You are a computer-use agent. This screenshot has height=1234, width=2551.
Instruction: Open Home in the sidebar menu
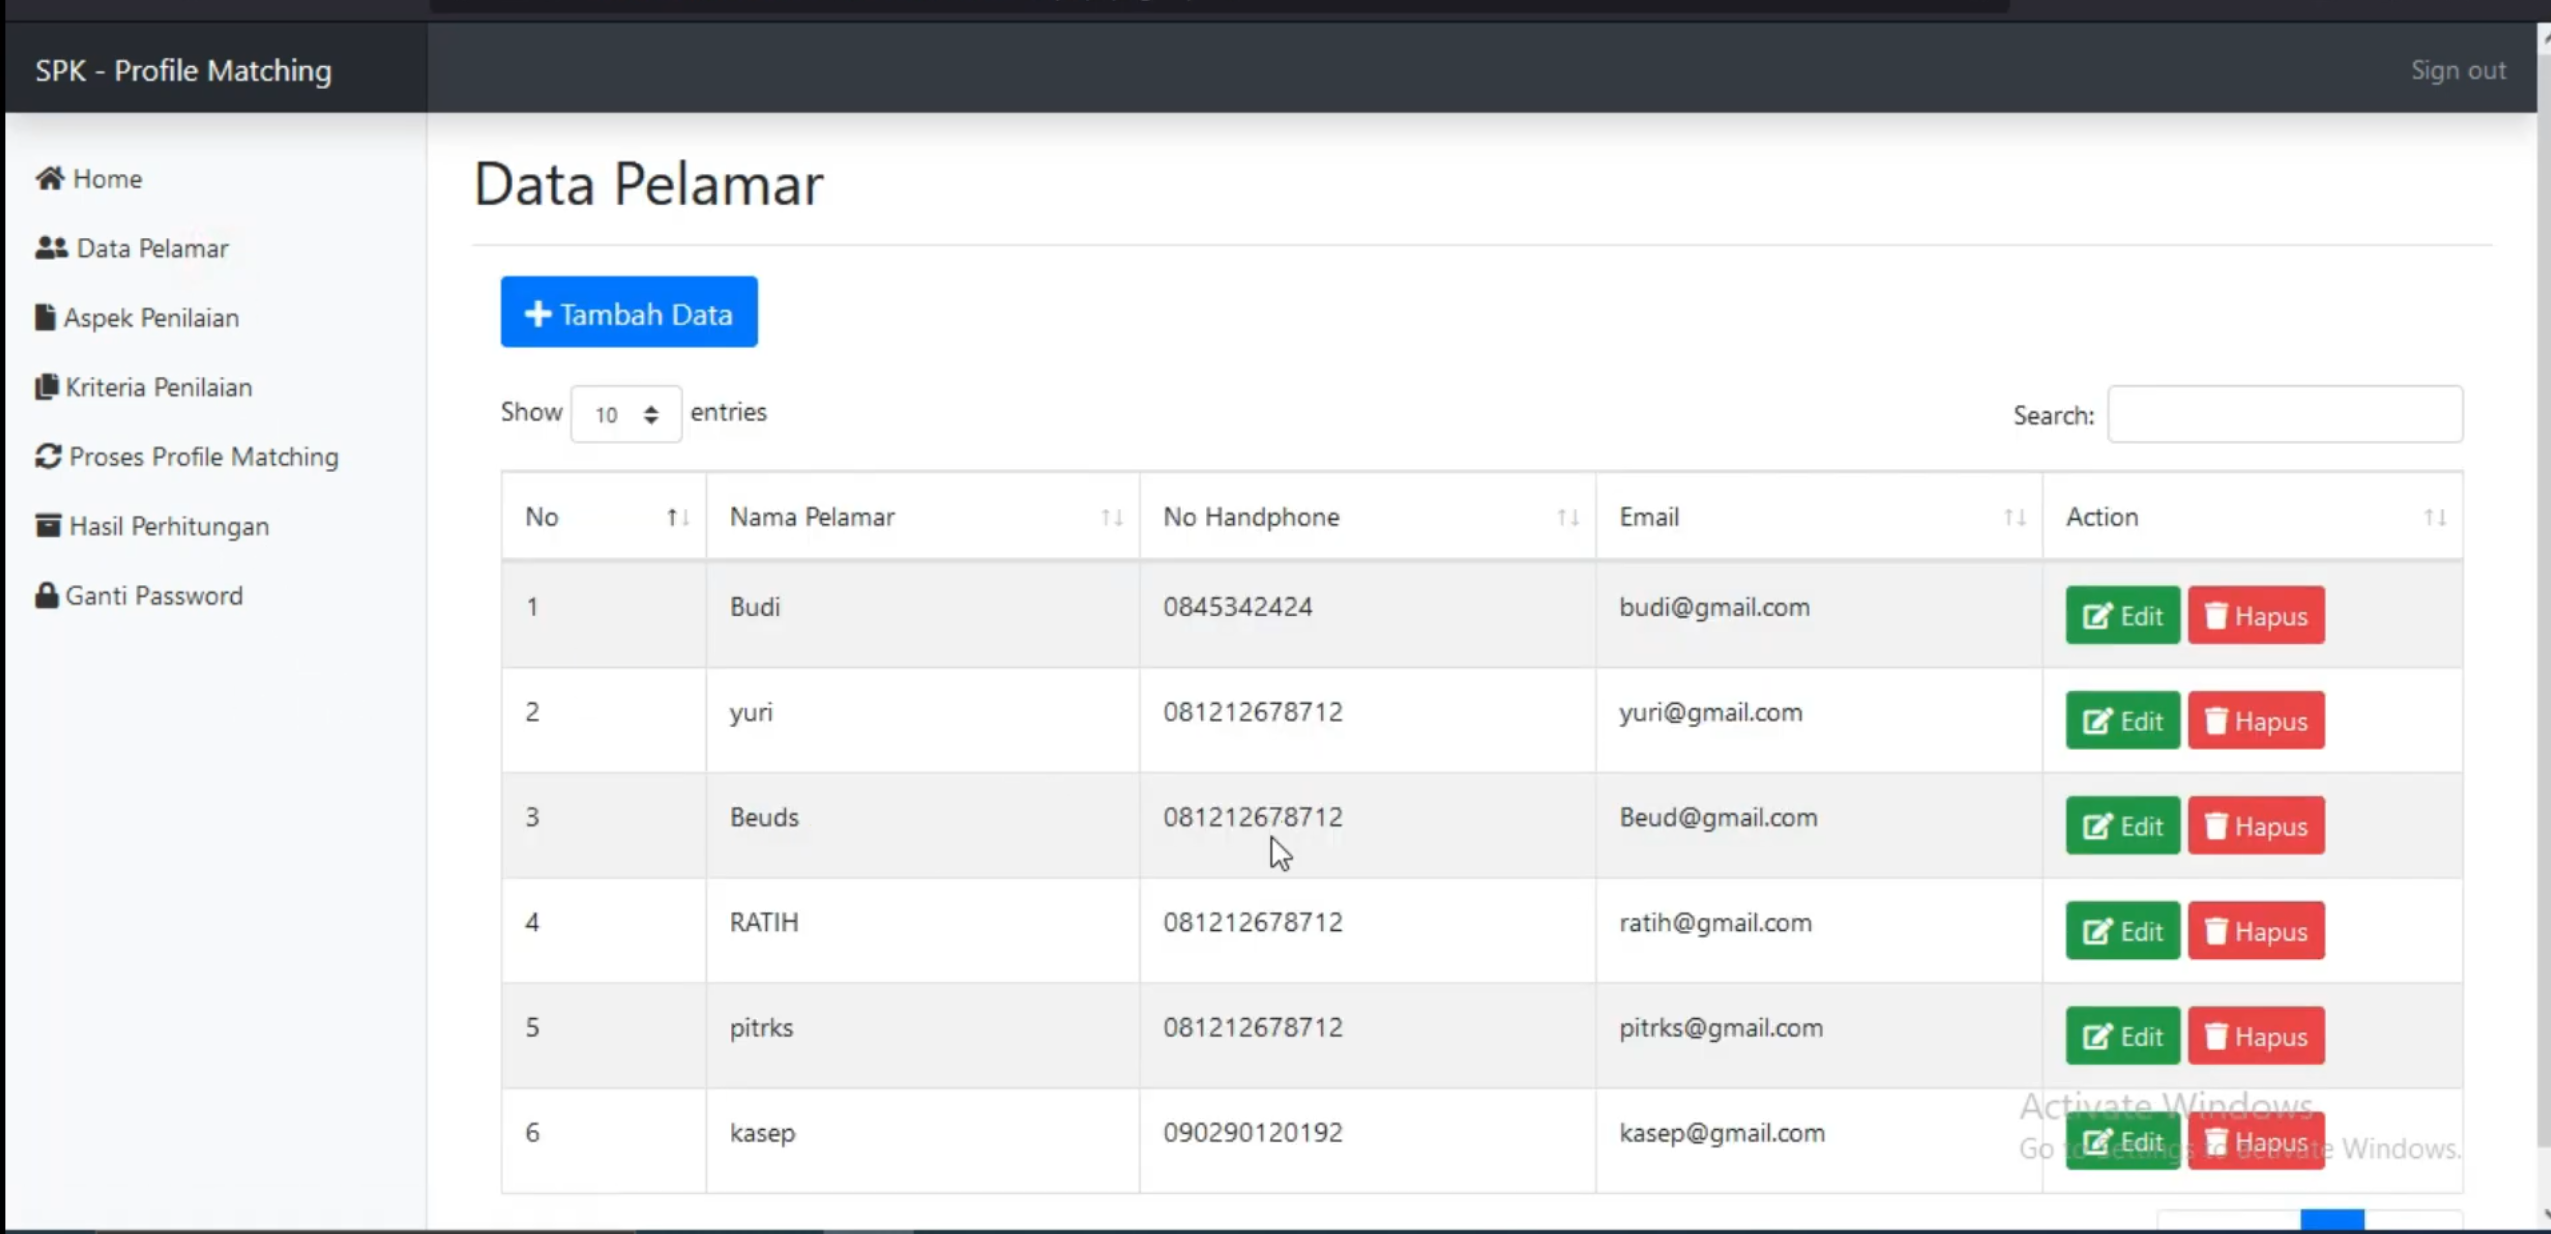click(x=89, y=178)
